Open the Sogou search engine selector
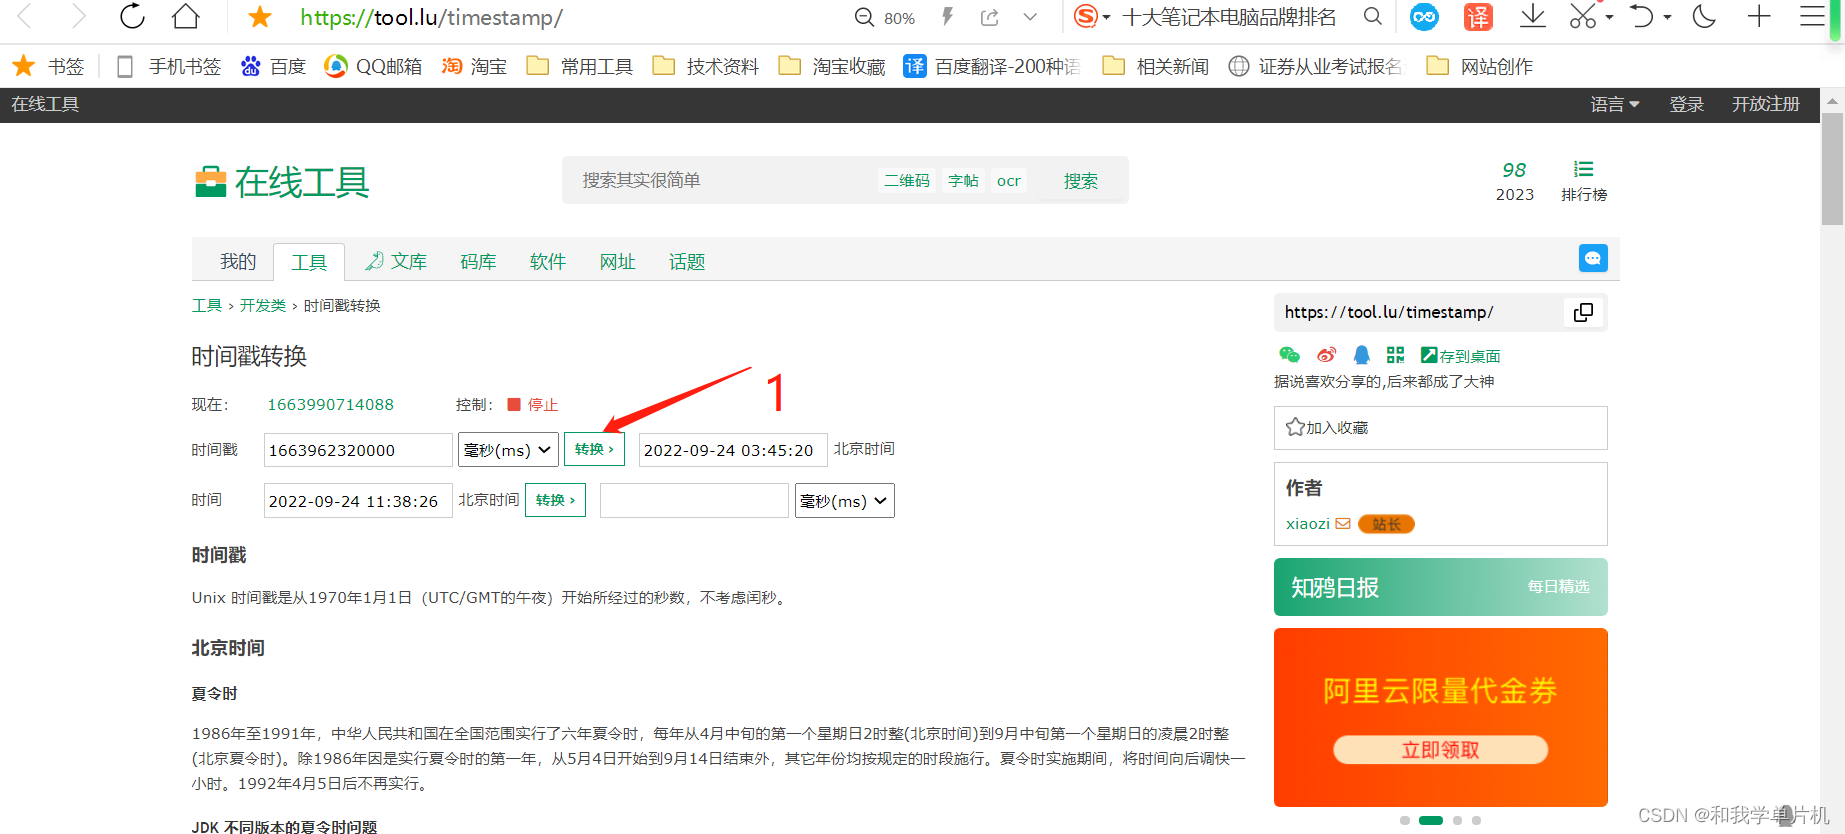 click(x=1091, y=17)
